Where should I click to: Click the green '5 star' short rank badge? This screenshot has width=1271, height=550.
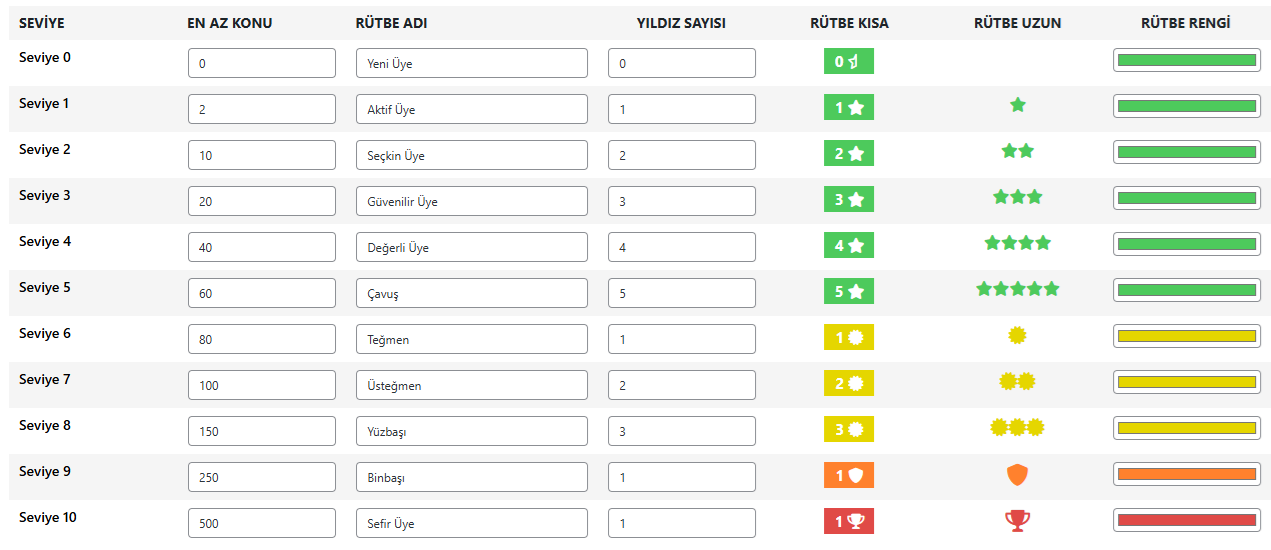click(849, 291)
